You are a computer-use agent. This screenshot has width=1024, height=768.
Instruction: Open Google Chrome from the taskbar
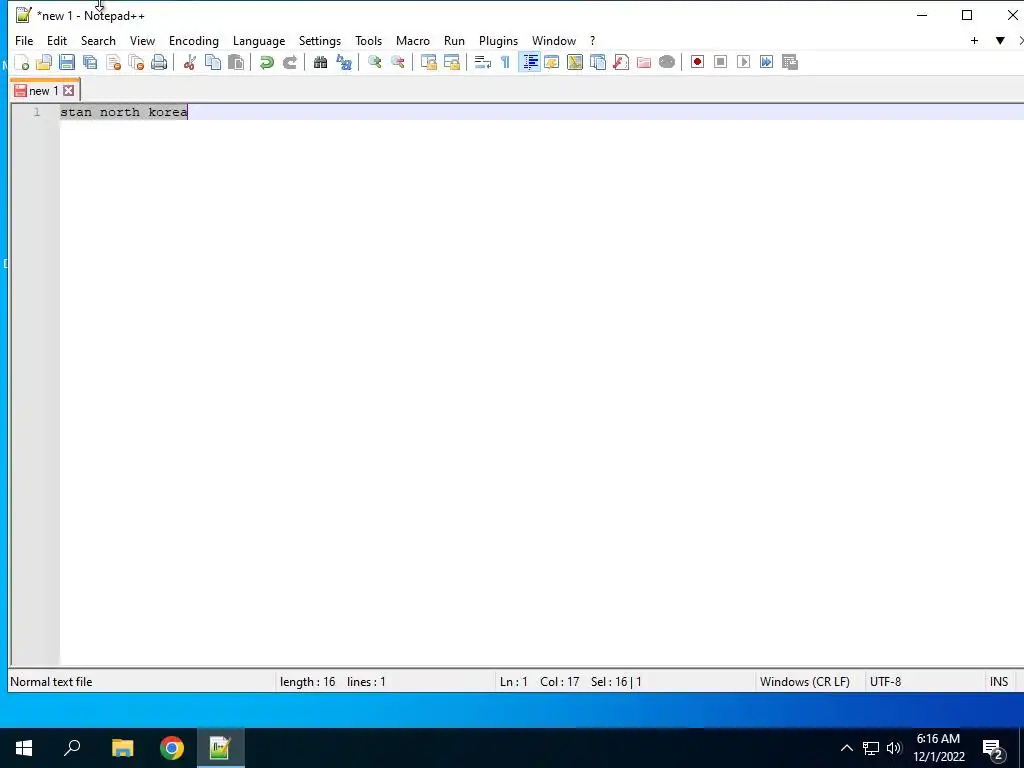pos(172,748)
